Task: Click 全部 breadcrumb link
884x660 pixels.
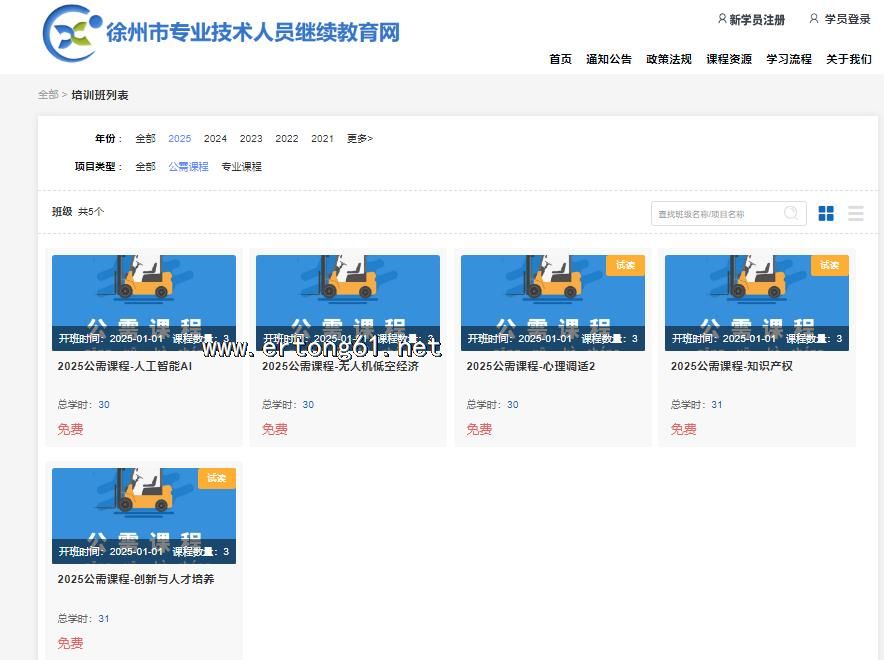Action: [48, 95]
